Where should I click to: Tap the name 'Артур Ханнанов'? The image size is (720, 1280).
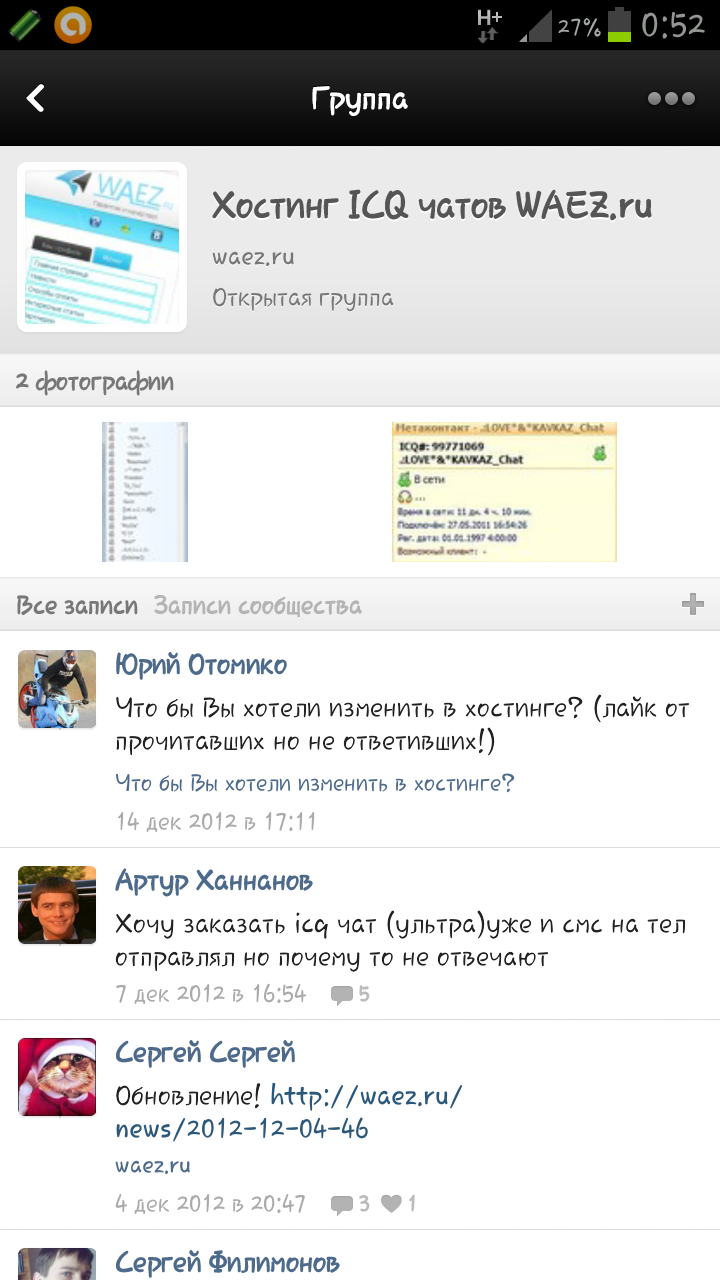pyautogui.click(x=214, y=880)
